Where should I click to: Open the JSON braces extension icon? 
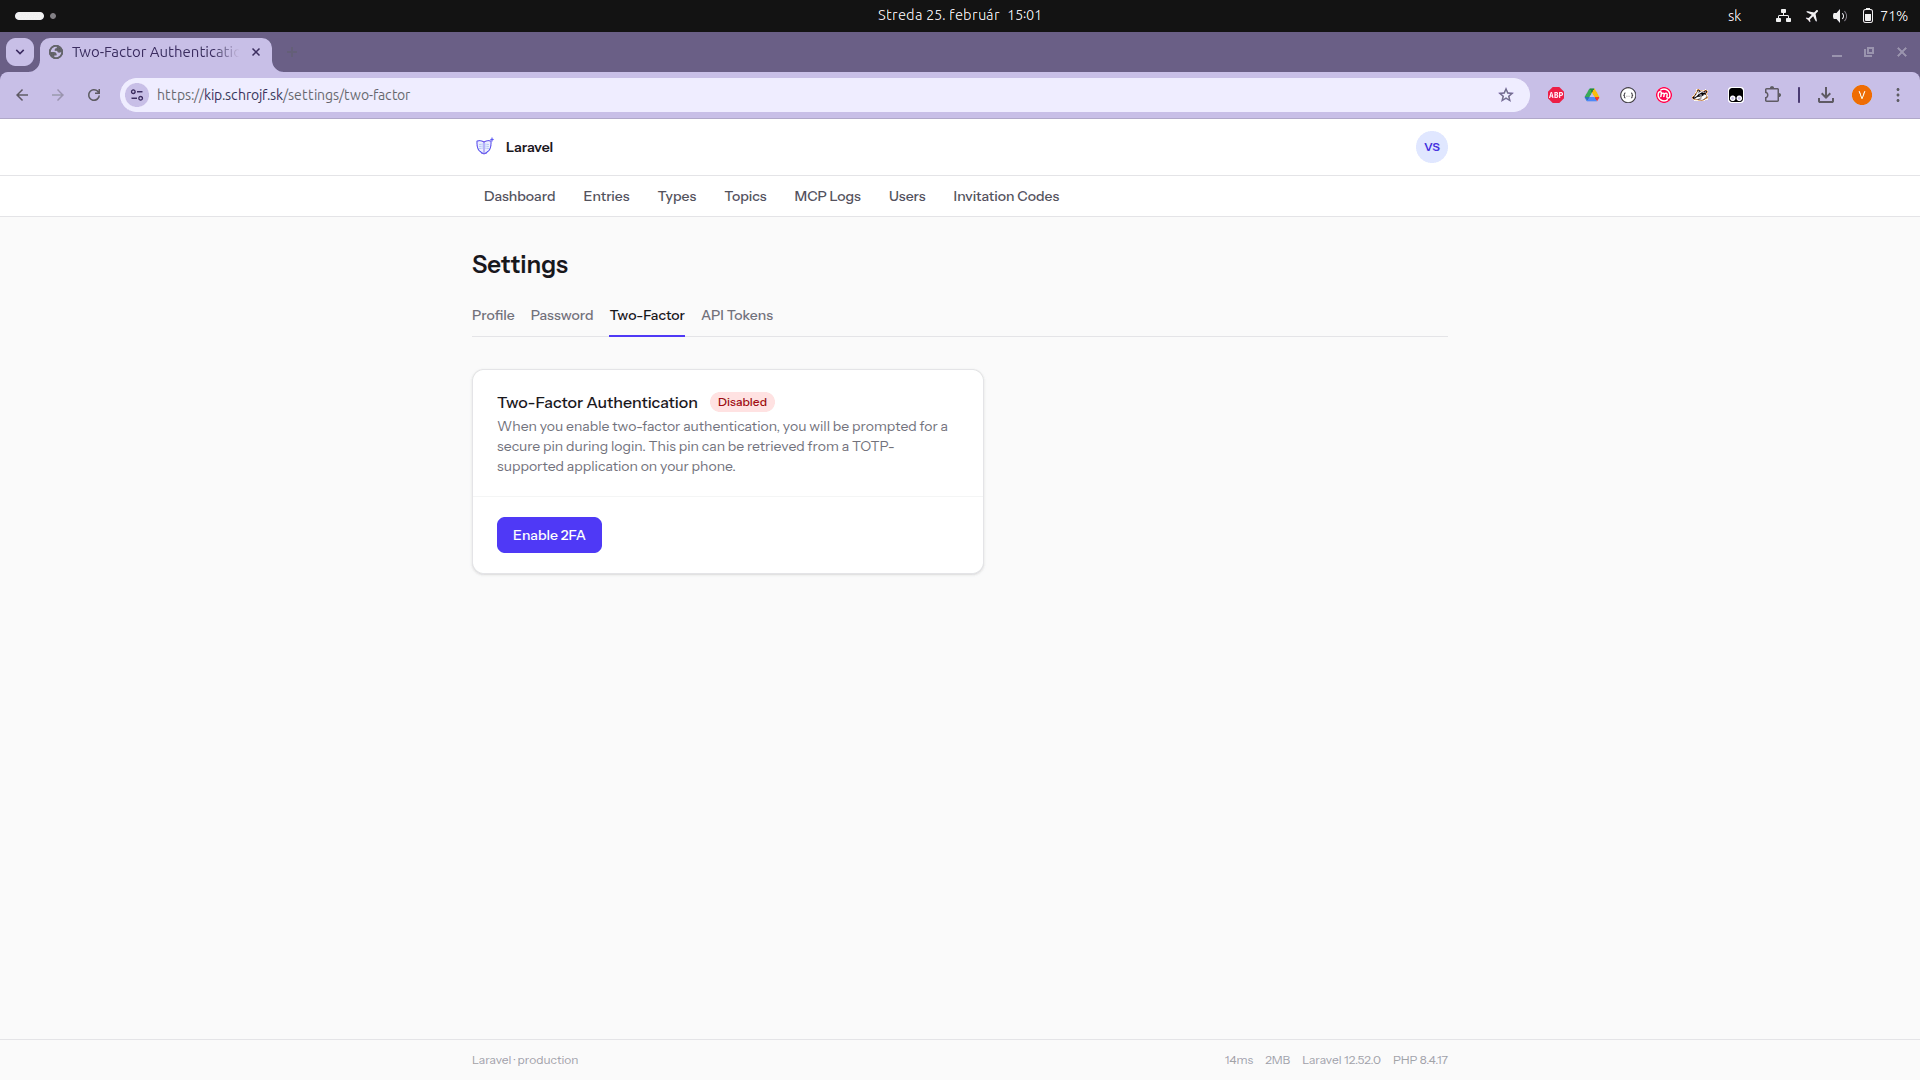[x=1628, y=95]
